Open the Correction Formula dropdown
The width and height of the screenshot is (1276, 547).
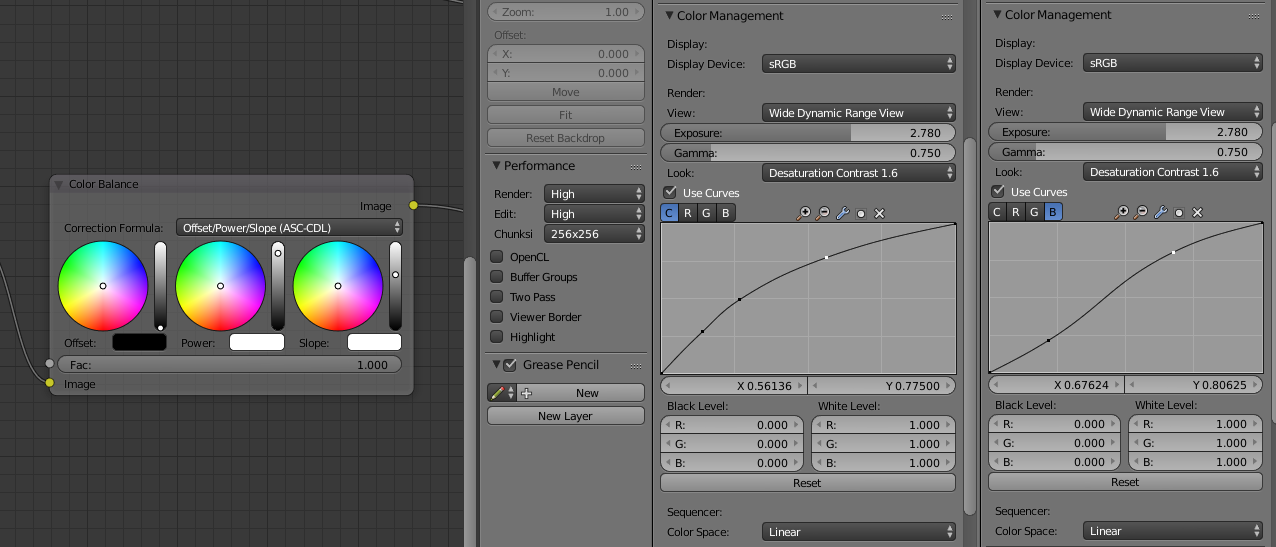point(289,228)
